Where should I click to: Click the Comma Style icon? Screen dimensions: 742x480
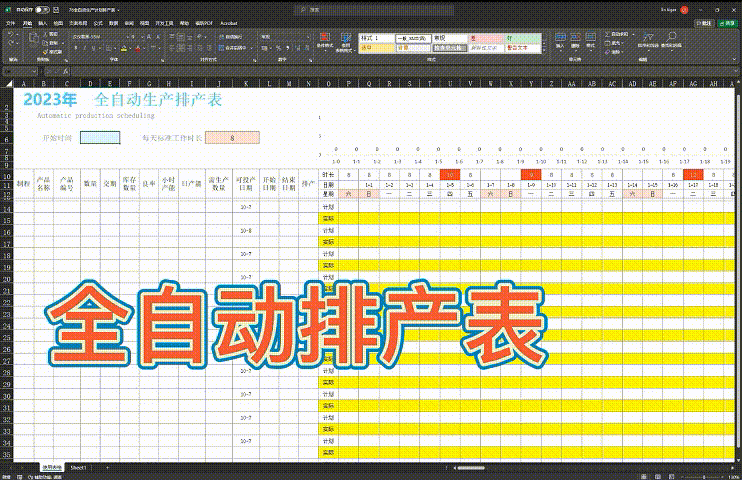[x=287, y=48]
